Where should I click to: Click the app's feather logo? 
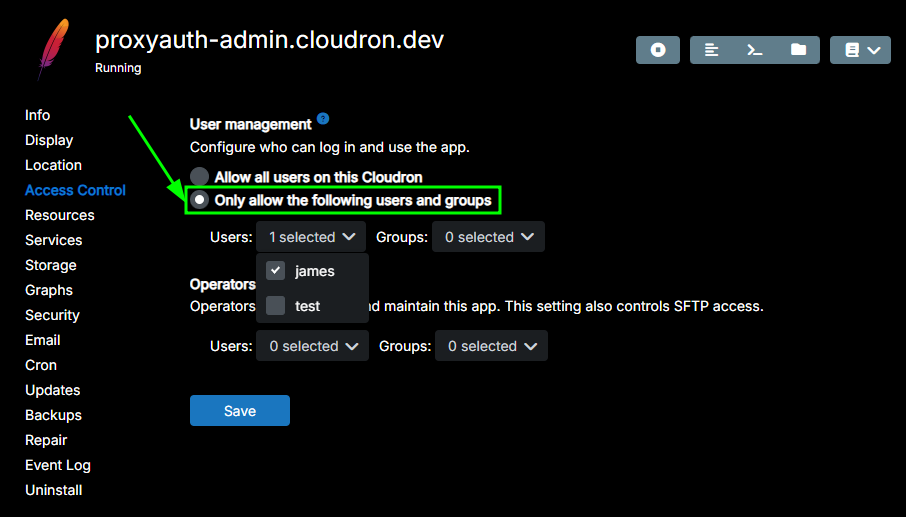point(52,49)
